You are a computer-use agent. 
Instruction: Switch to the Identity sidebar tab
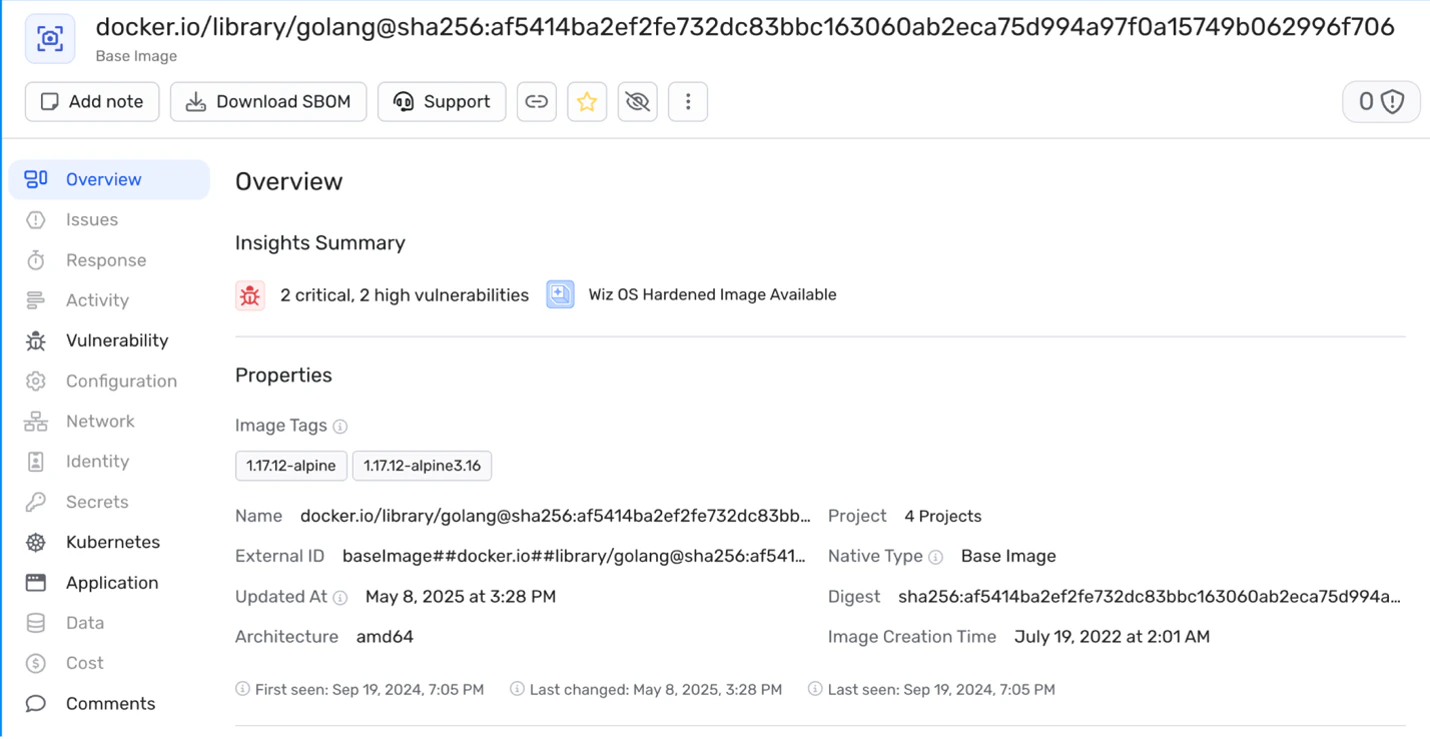point(109,461)
